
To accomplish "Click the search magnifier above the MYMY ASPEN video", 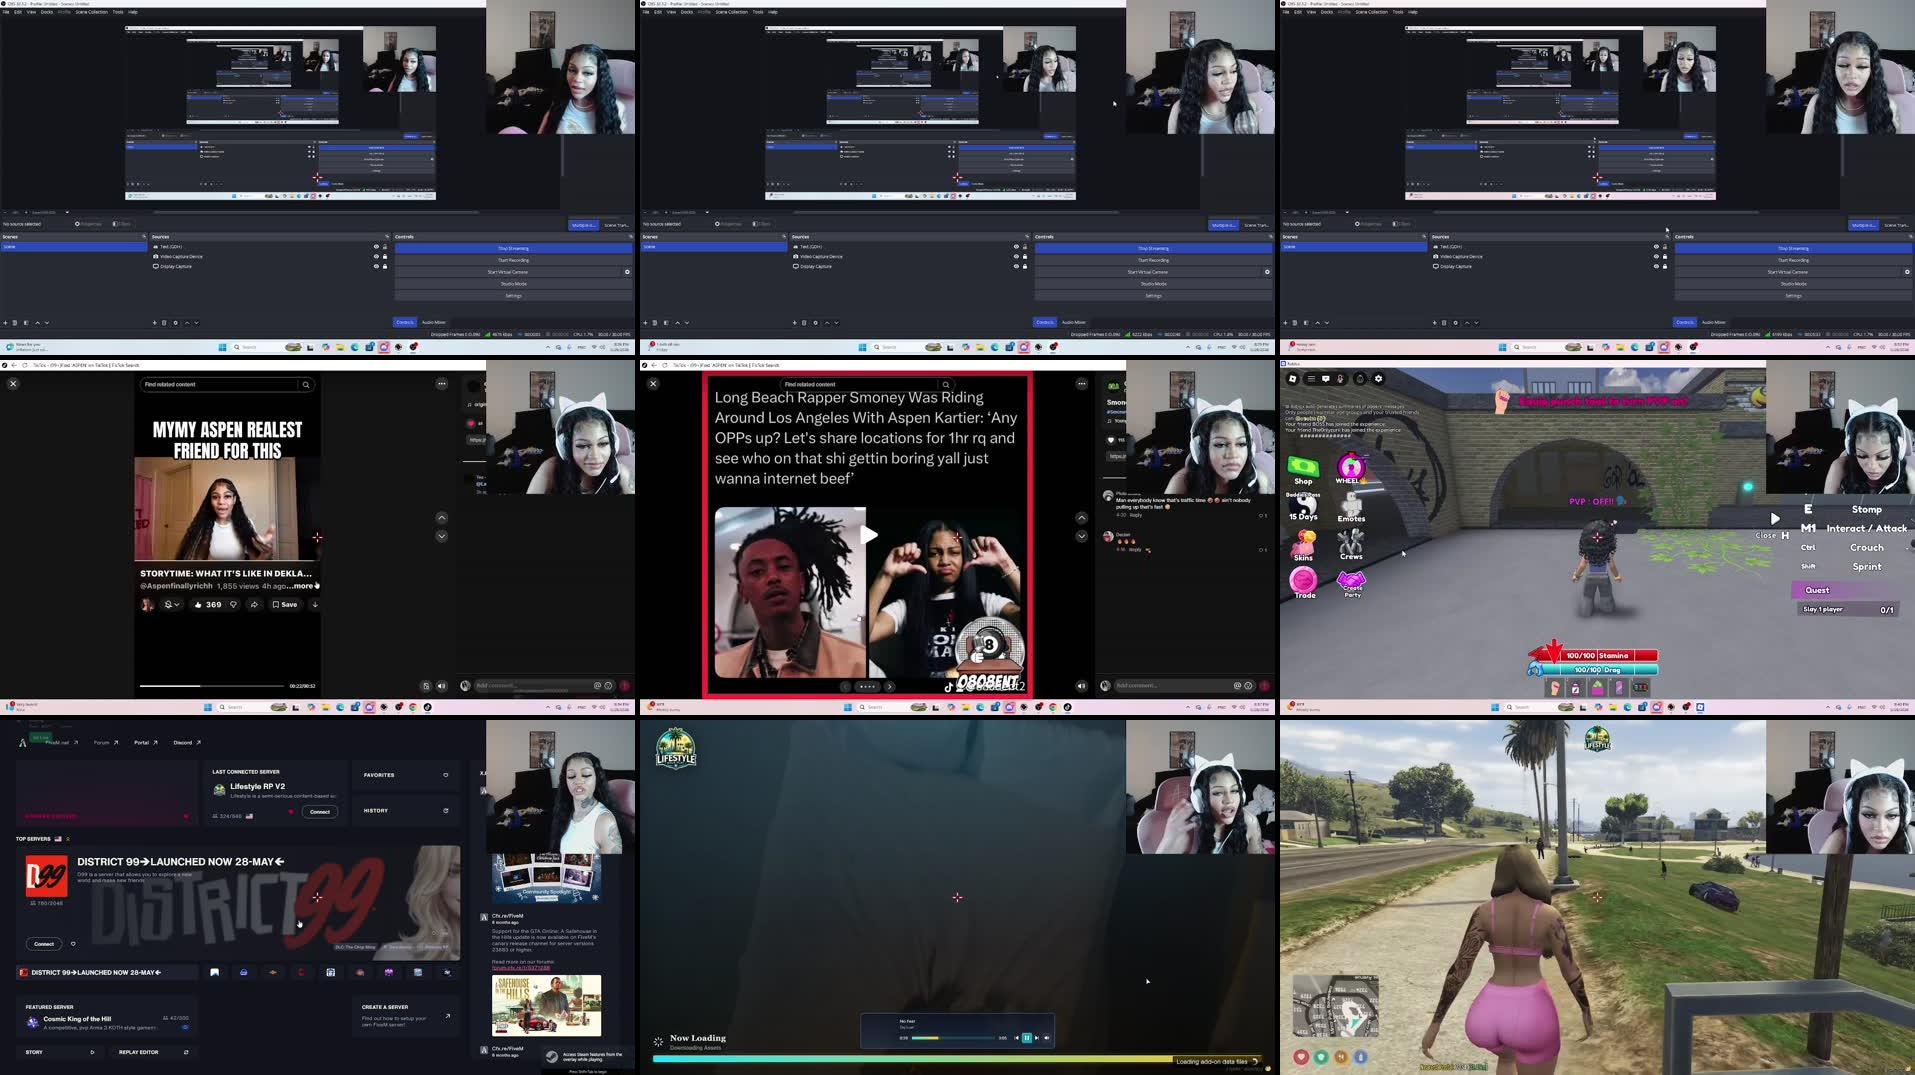I will coord(306,385).
